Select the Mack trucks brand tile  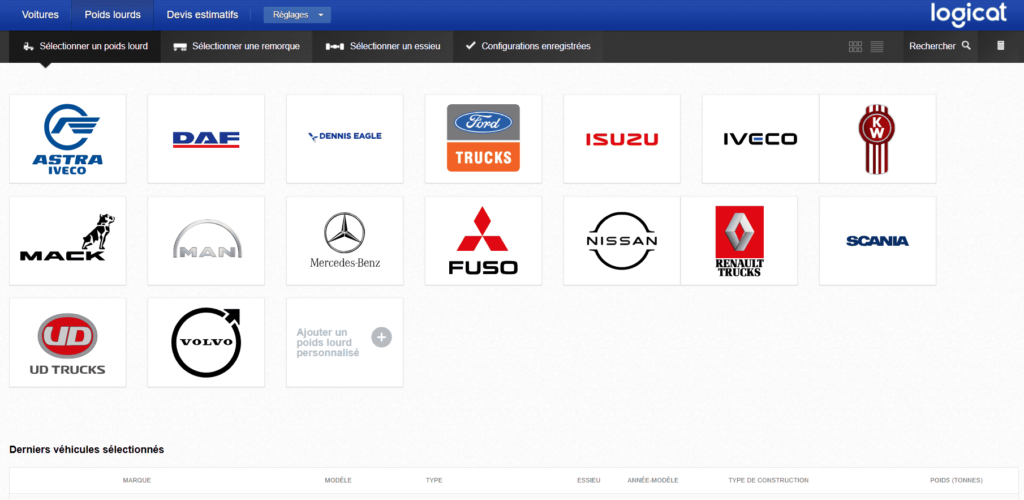[67, 241]
